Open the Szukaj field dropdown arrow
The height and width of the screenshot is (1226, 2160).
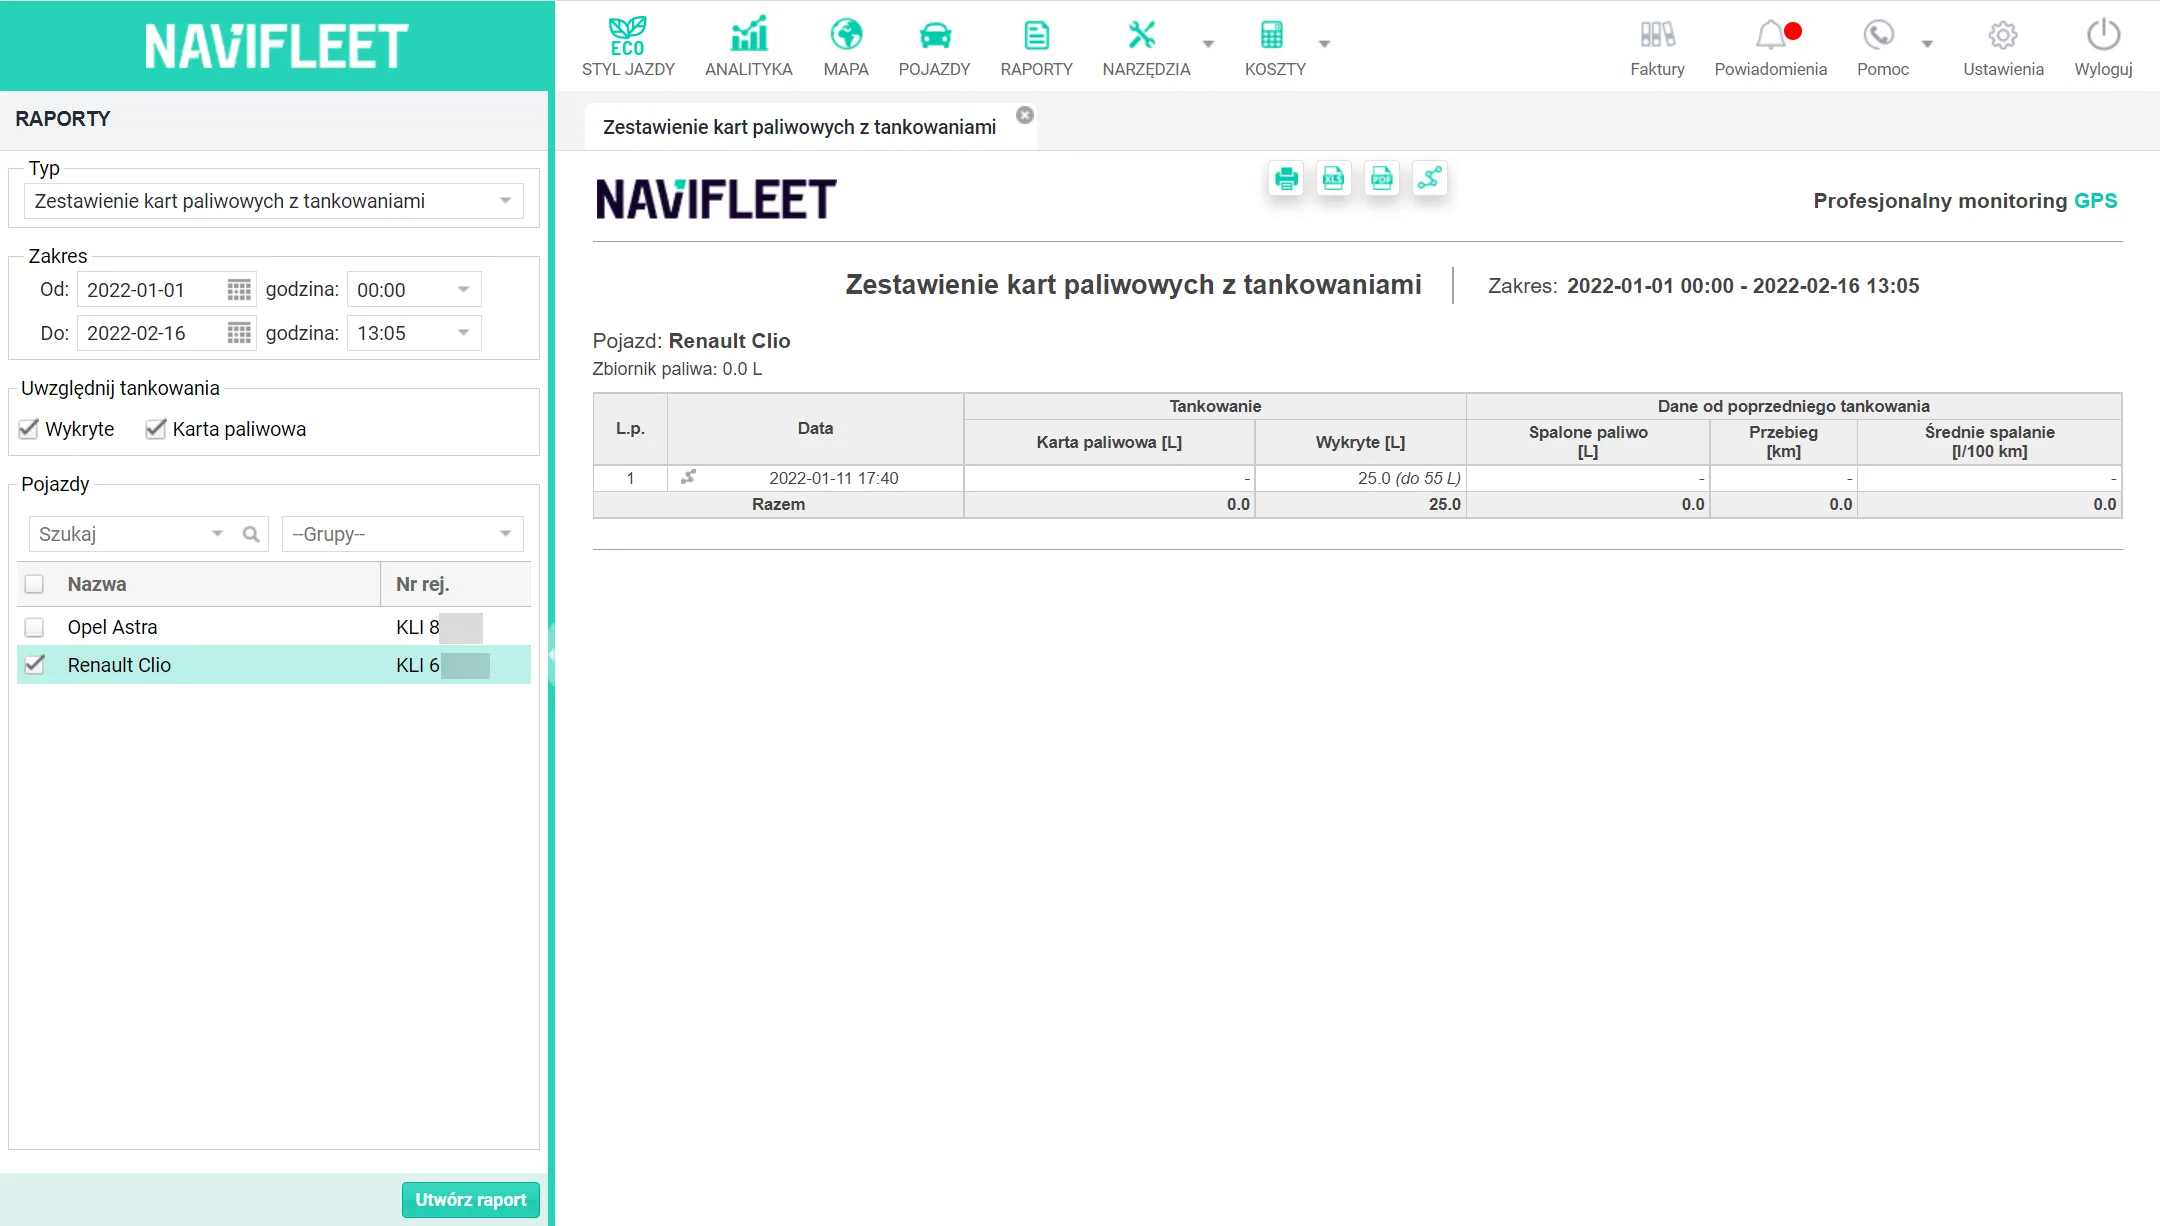[x=217, y=534]
